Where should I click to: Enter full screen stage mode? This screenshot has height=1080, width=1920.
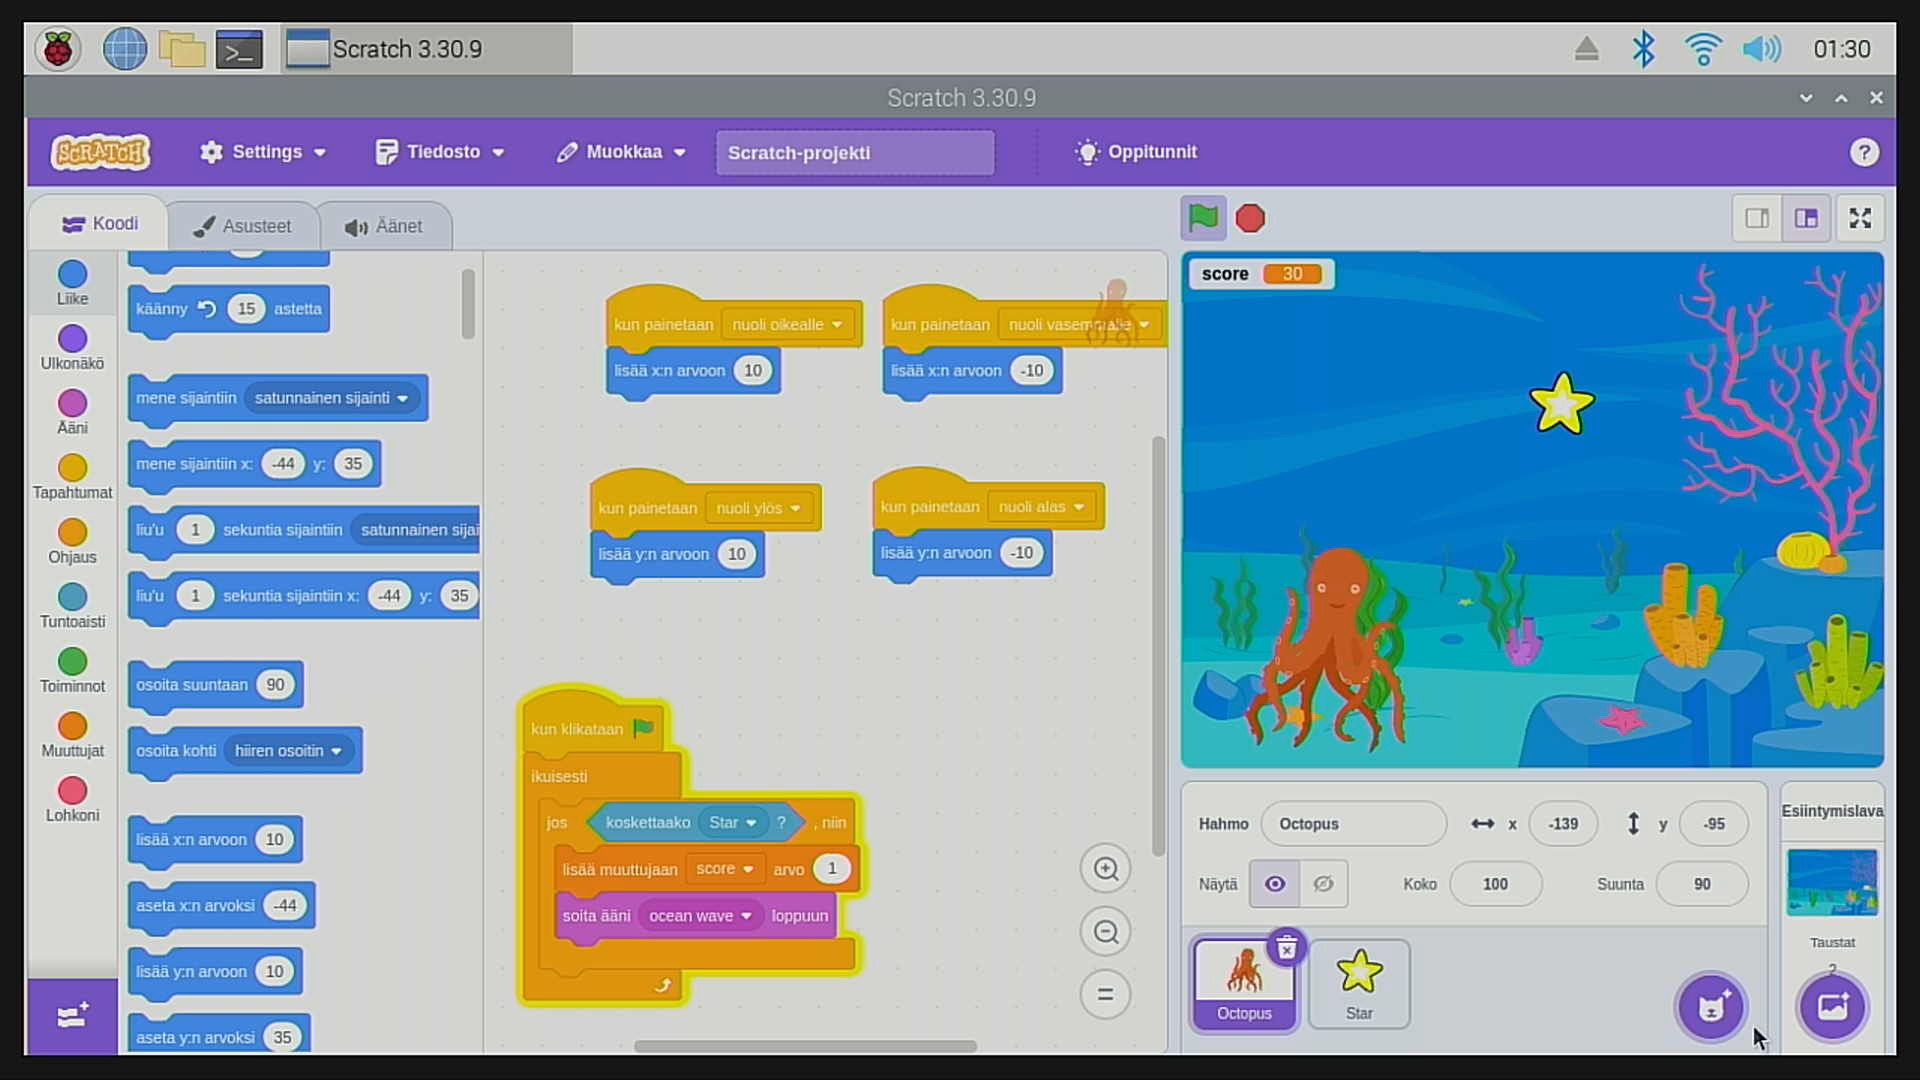click(x=1860, y=218)
